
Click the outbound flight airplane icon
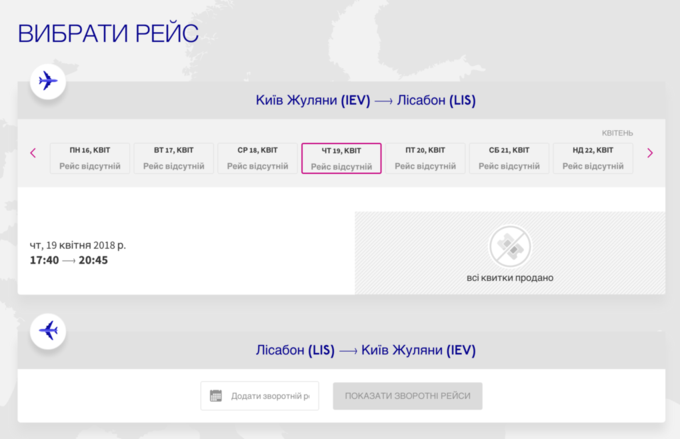point(47,81)
